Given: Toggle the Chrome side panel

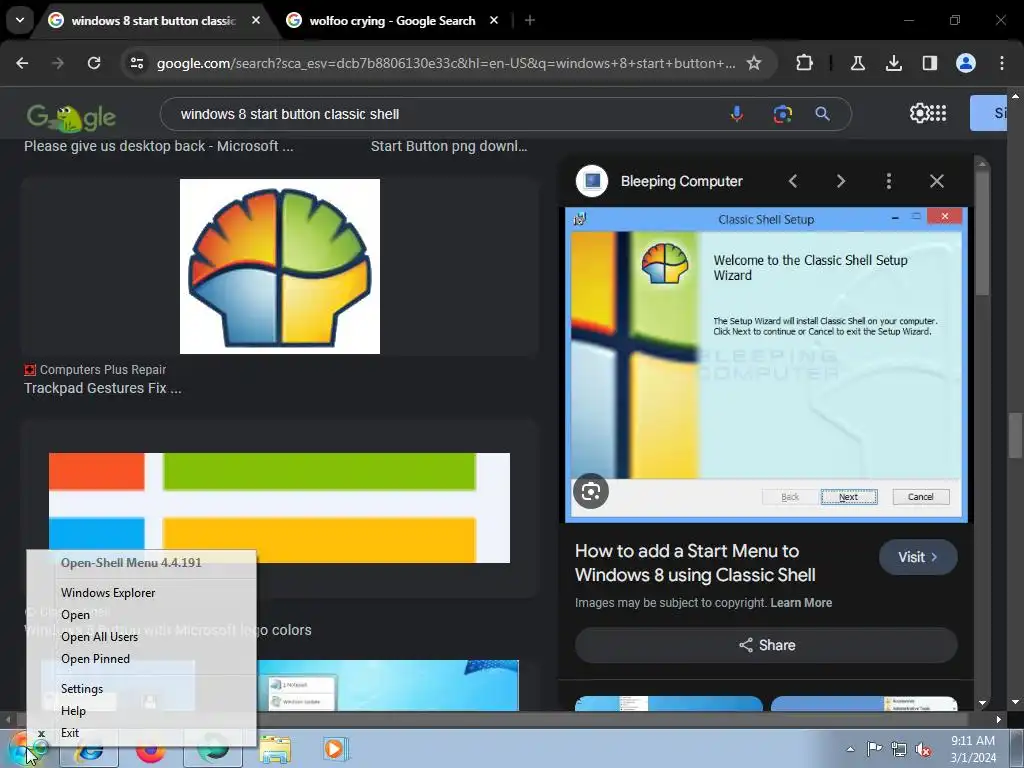Looking at the screenshot, I should coord(929,63).
